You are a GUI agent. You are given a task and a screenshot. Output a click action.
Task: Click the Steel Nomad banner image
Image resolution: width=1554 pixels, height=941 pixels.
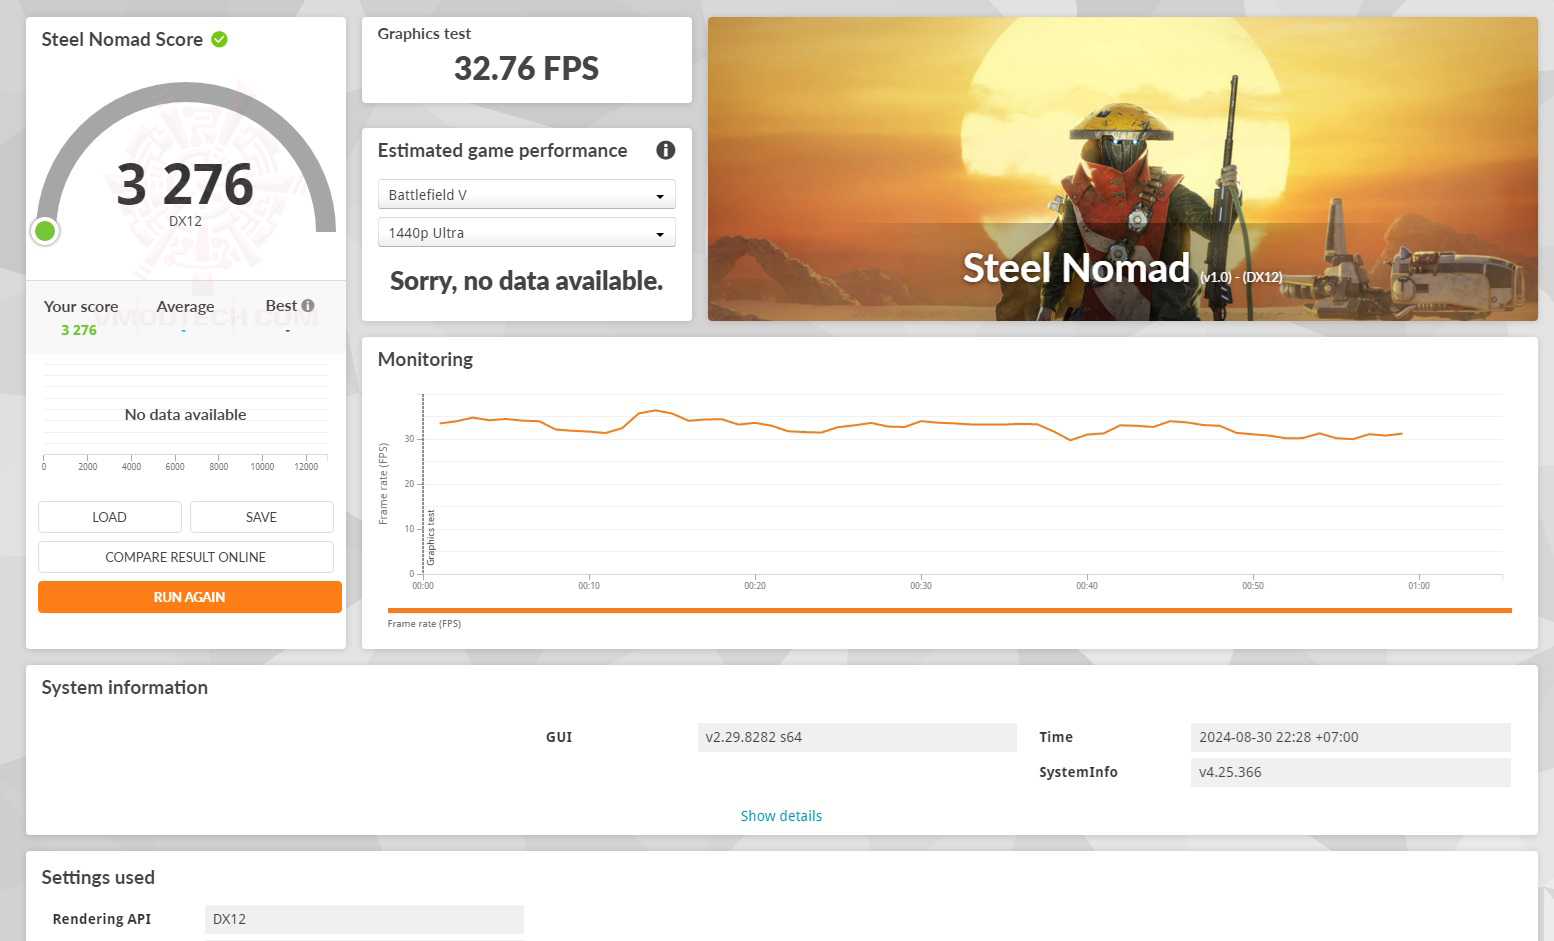tap(1123, 169)
